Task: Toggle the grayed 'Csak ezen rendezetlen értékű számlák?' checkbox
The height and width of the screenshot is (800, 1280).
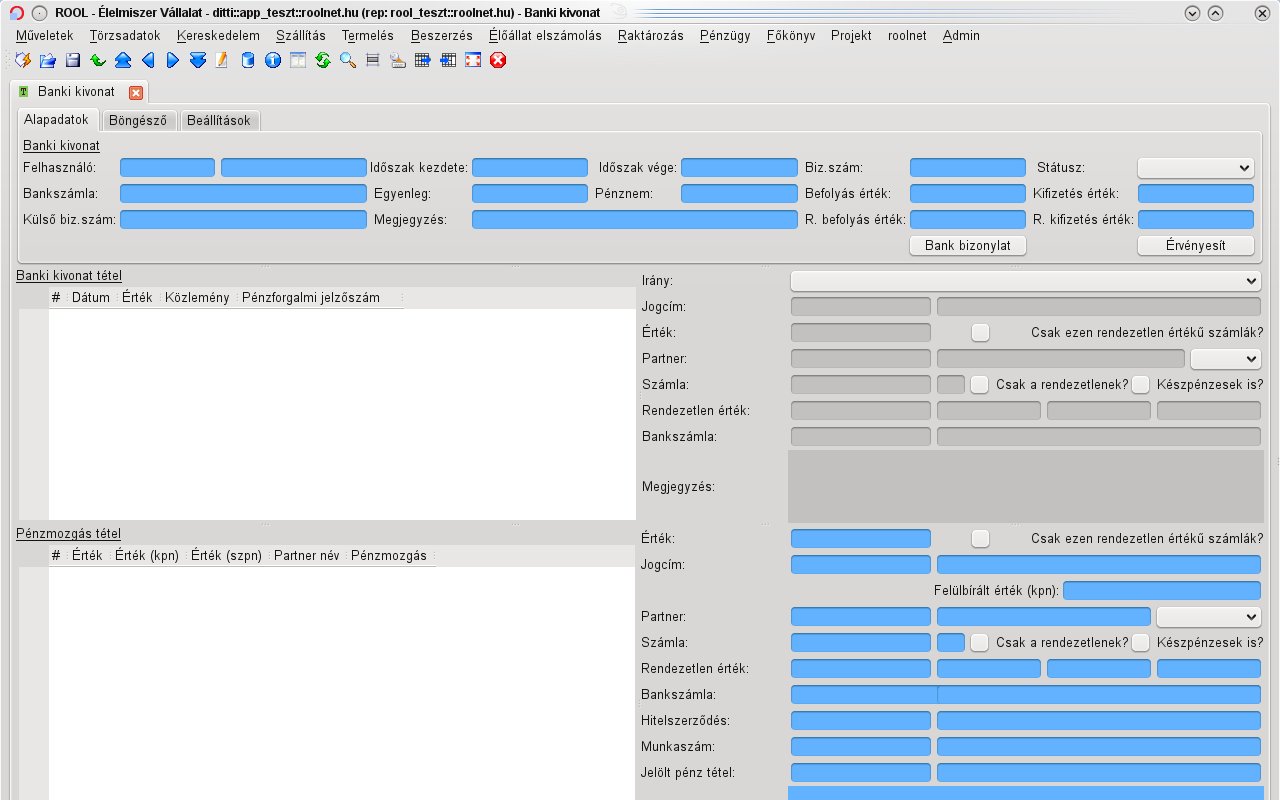Action: (x=980, y=333)
